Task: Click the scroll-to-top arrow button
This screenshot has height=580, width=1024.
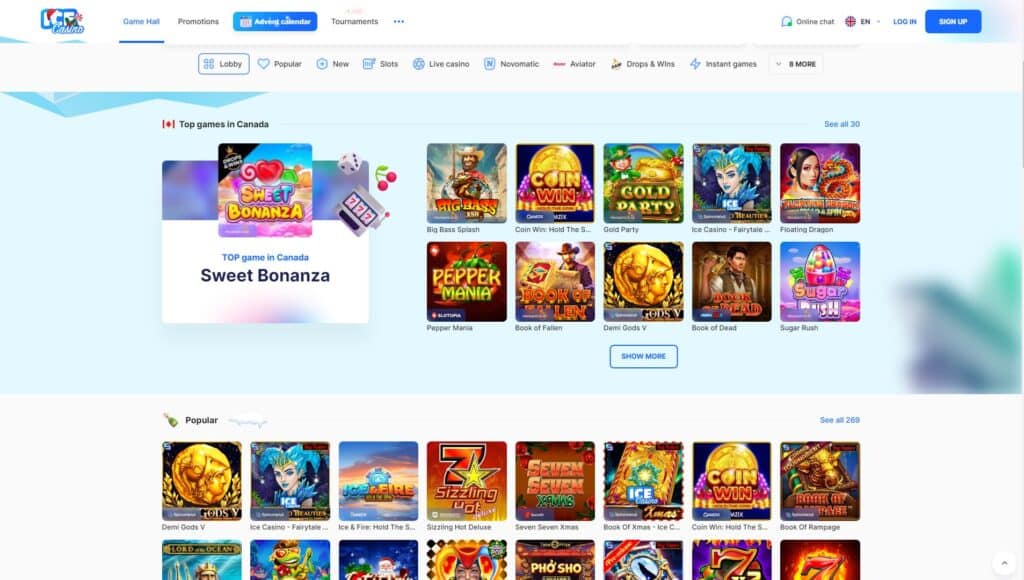Action: click(x=1004, y=563)
